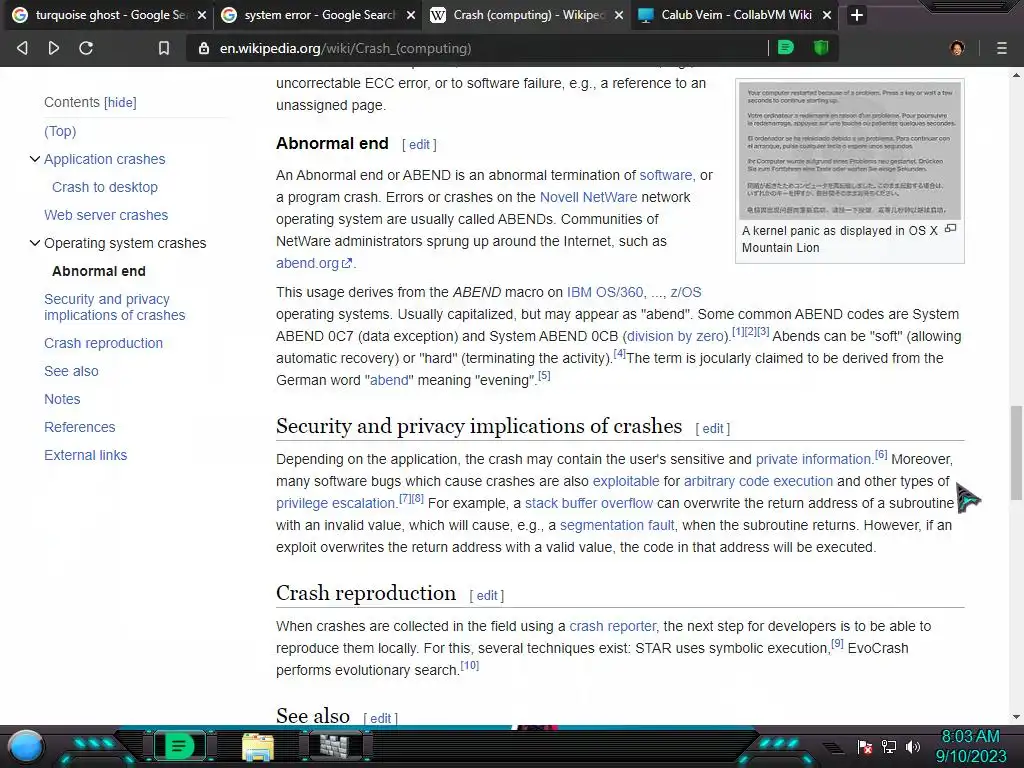Viewport: 1024px width, 768px height.
Task: Go to Crash to desktop in contents
Action: [105, 187]
